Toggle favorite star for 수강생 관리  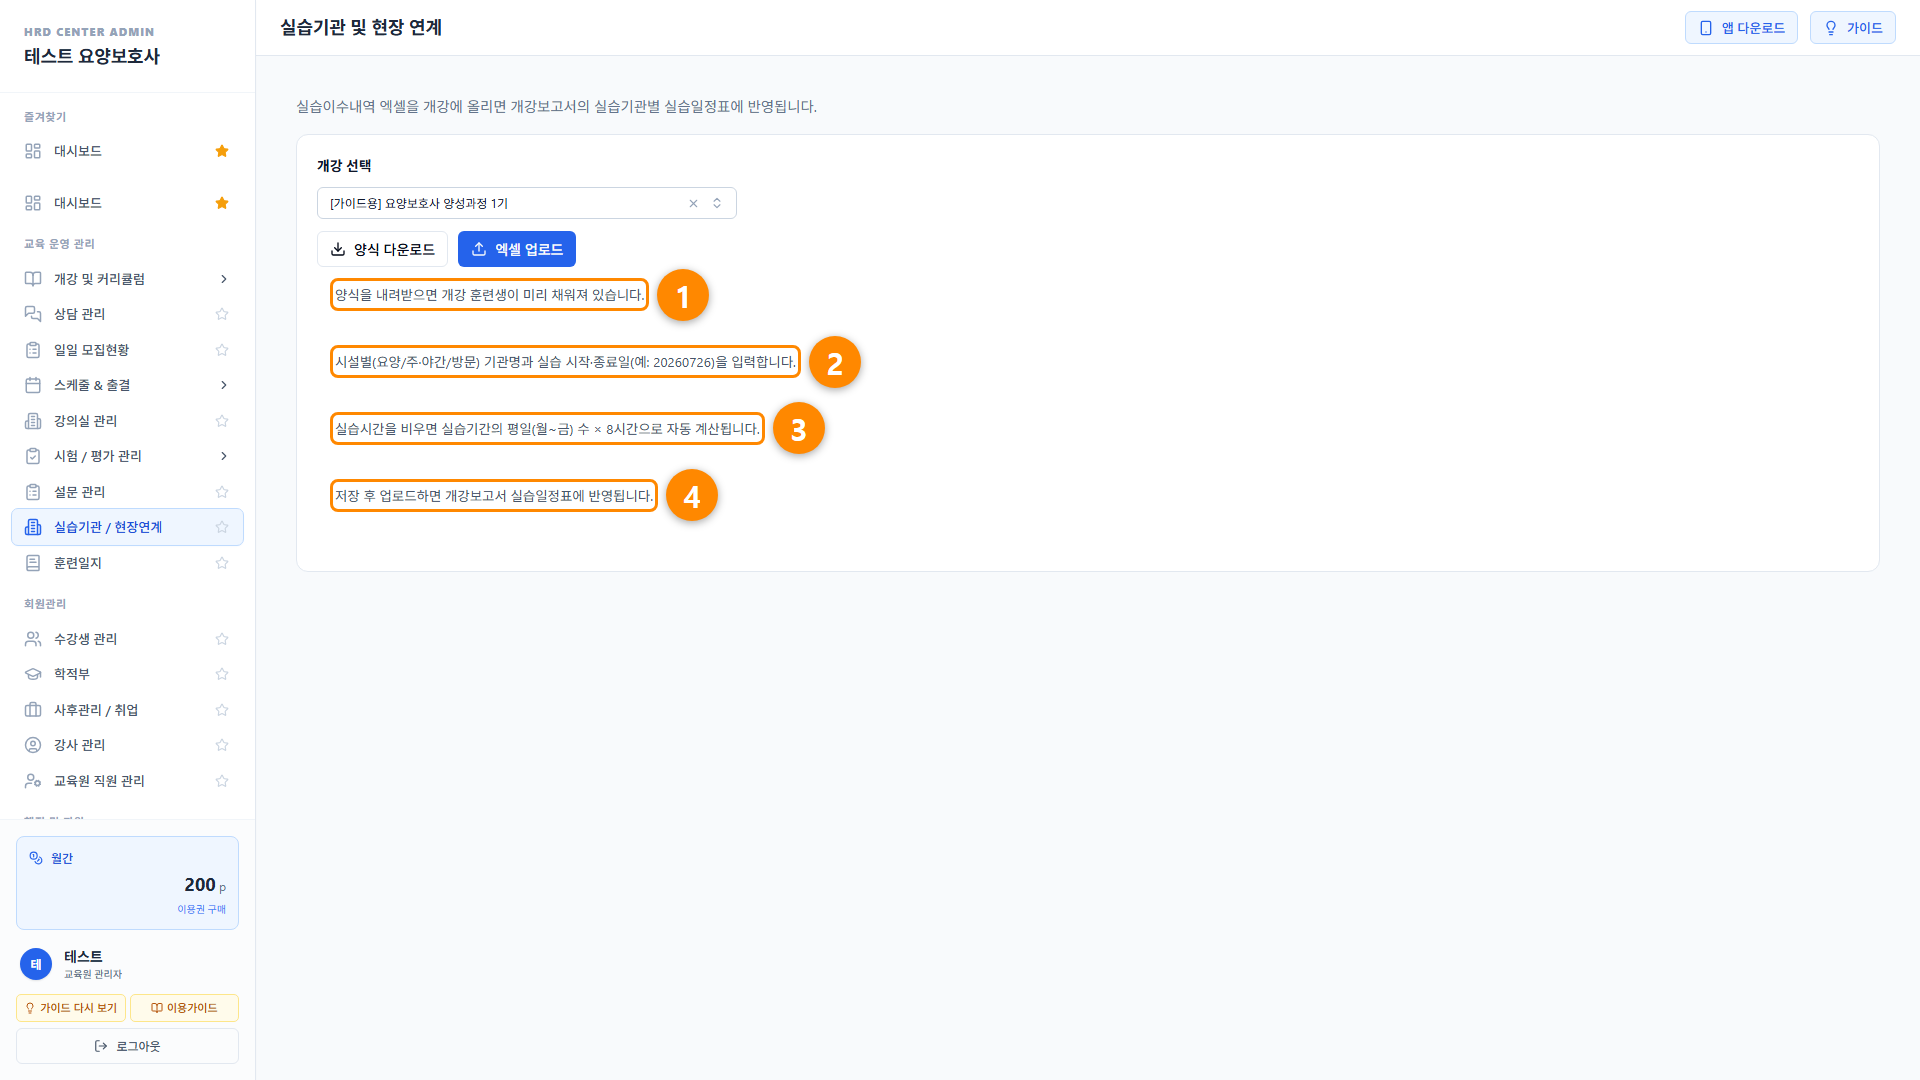tap(222, 639)
